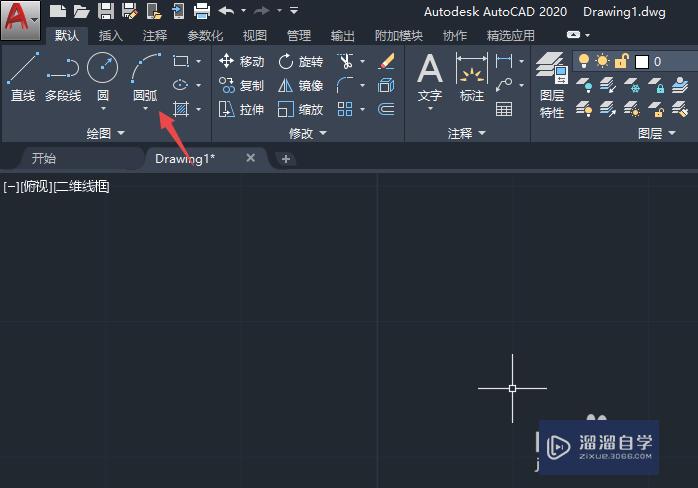Expand the 图层 panel dropdown
Image resolution: width=698 pixels, height=488 pixels.
(x=657, y=133)
